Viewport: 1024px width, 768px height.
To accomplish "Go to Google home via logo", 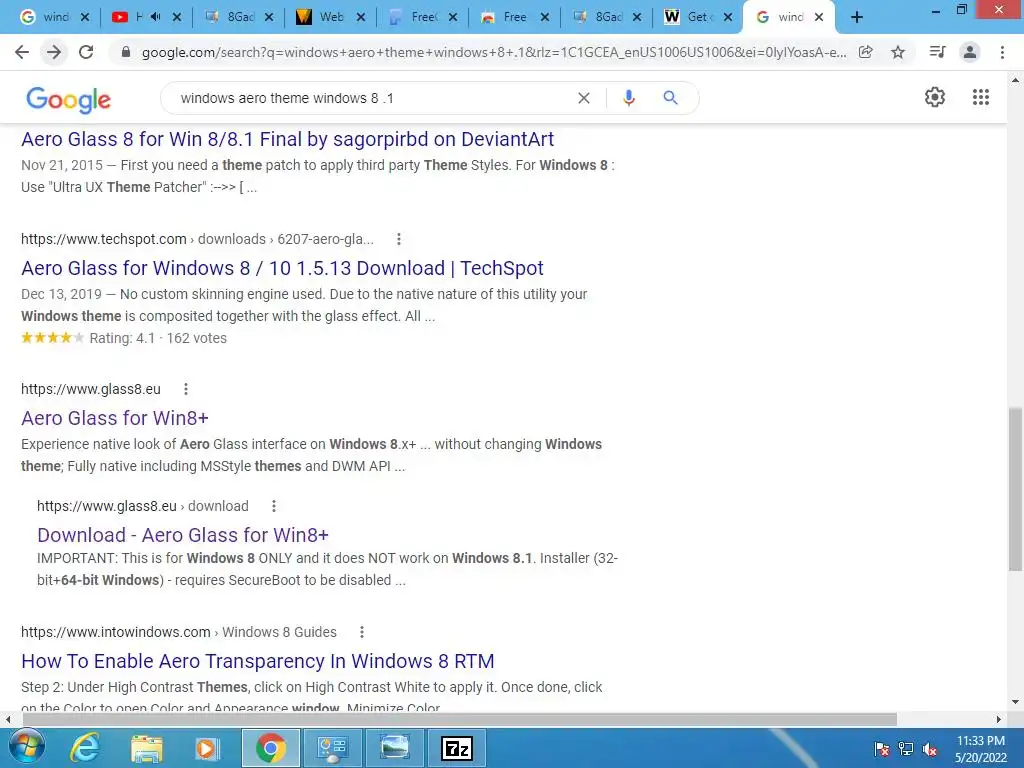I will coord(69,99).
